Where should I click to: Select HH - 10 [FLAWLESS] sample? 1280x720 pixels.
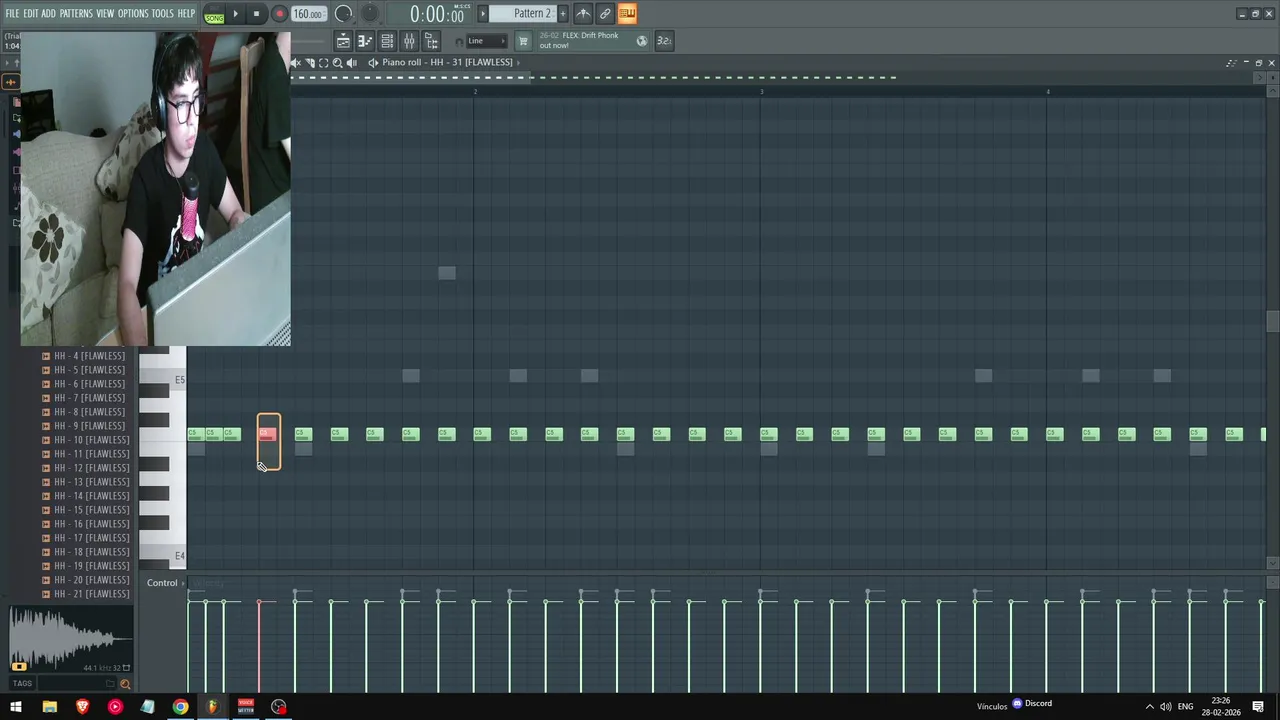(91, 440)
